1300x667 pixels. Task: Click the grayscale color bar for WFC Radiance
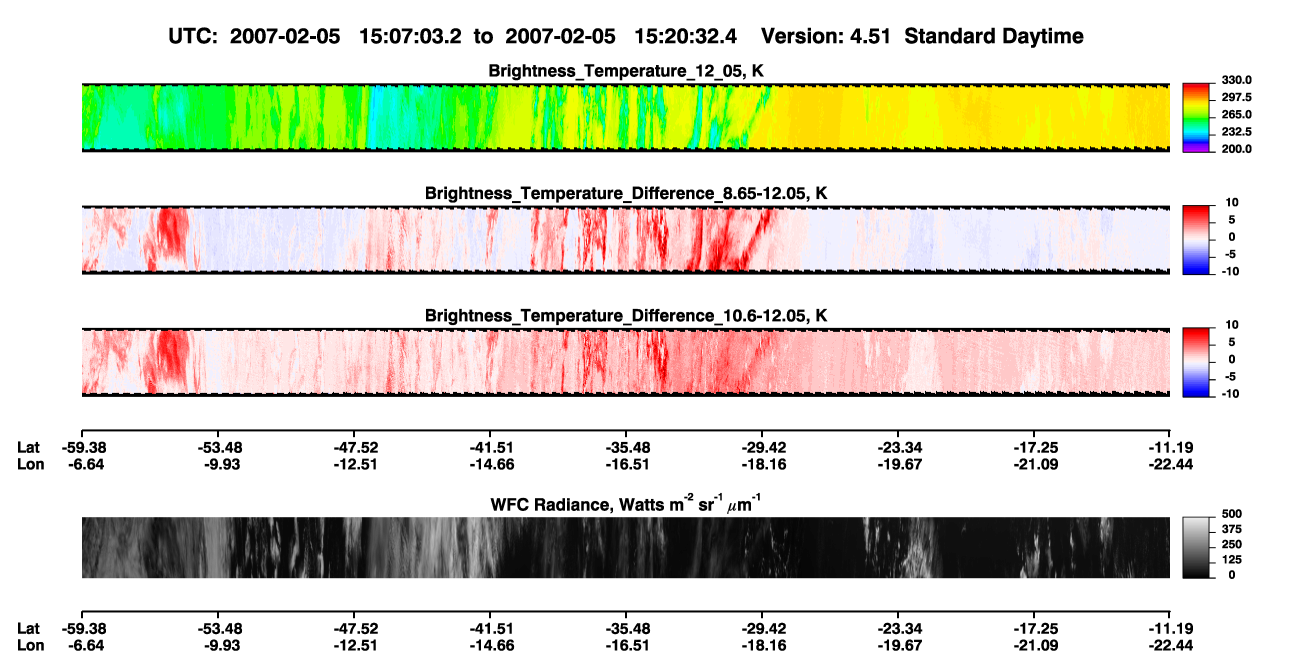tap(1196, 547)
